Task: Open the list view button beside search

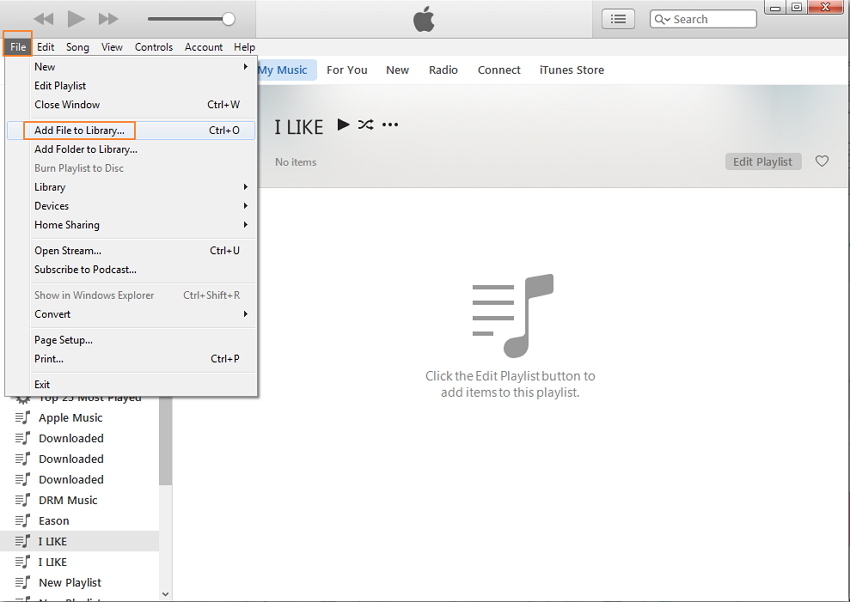Action: tap(618, 19)
